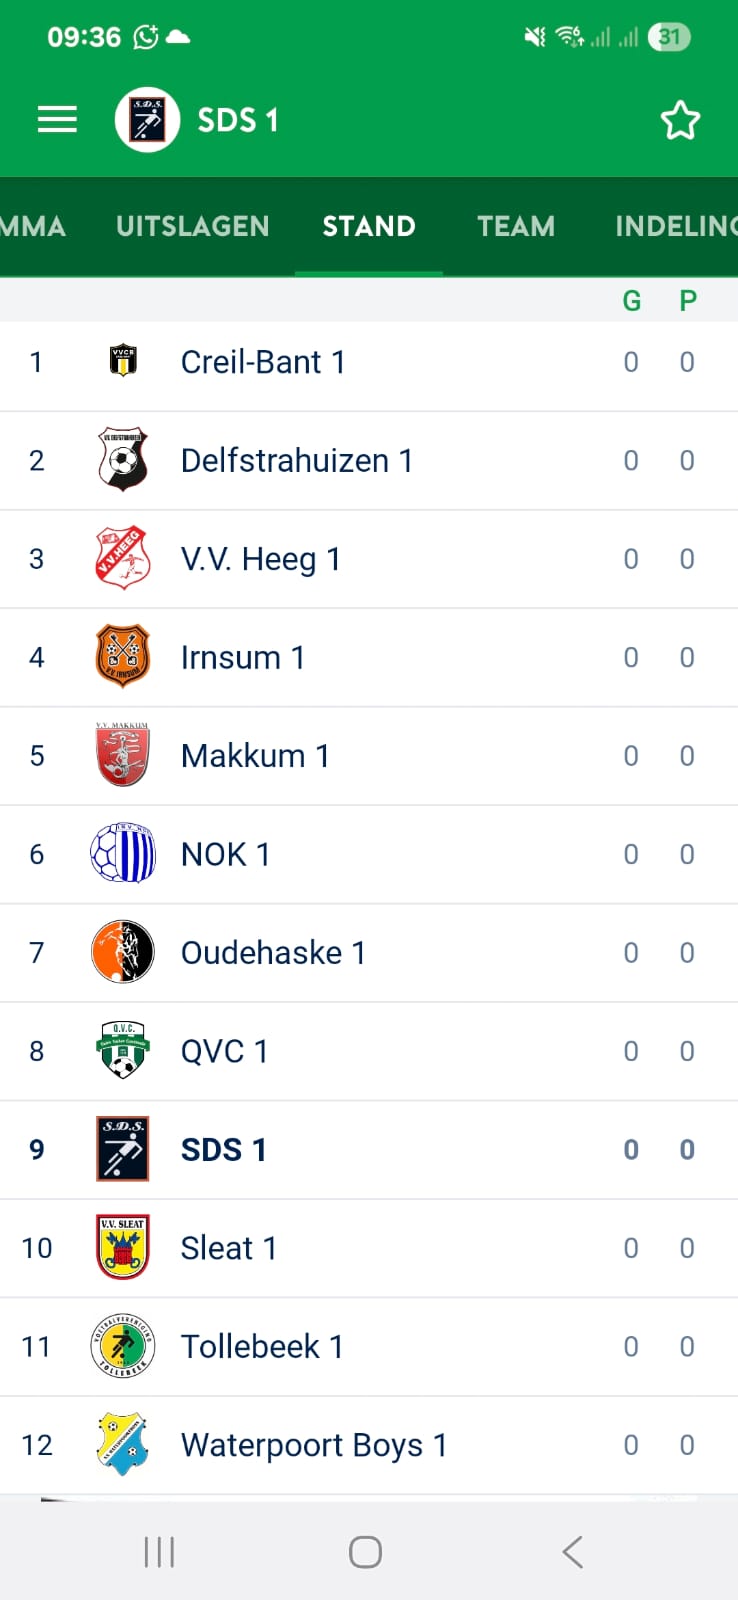The height and width of the screenshot is (1600, 738).
Task: Switch to the Uitslagen tab
Action: (193, 227)
